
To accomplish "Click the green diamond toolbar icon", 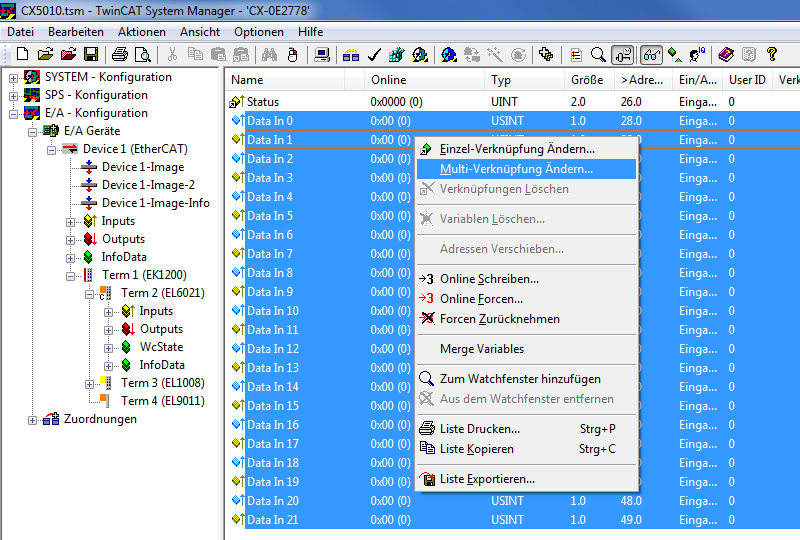I will (674, 54).
